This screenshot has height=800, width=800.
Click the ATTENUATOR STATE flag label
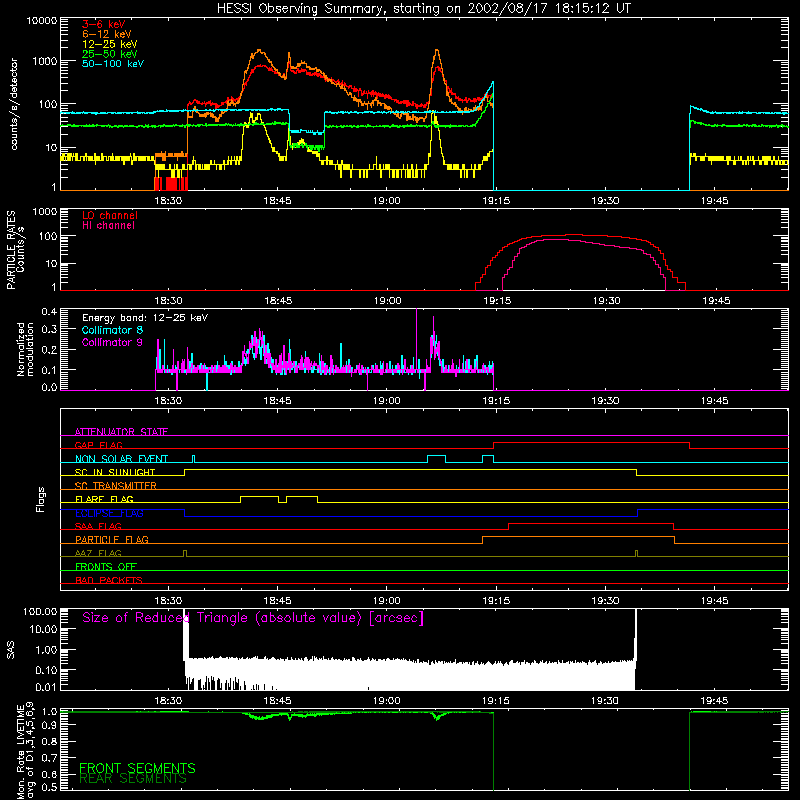pos(121,432)
